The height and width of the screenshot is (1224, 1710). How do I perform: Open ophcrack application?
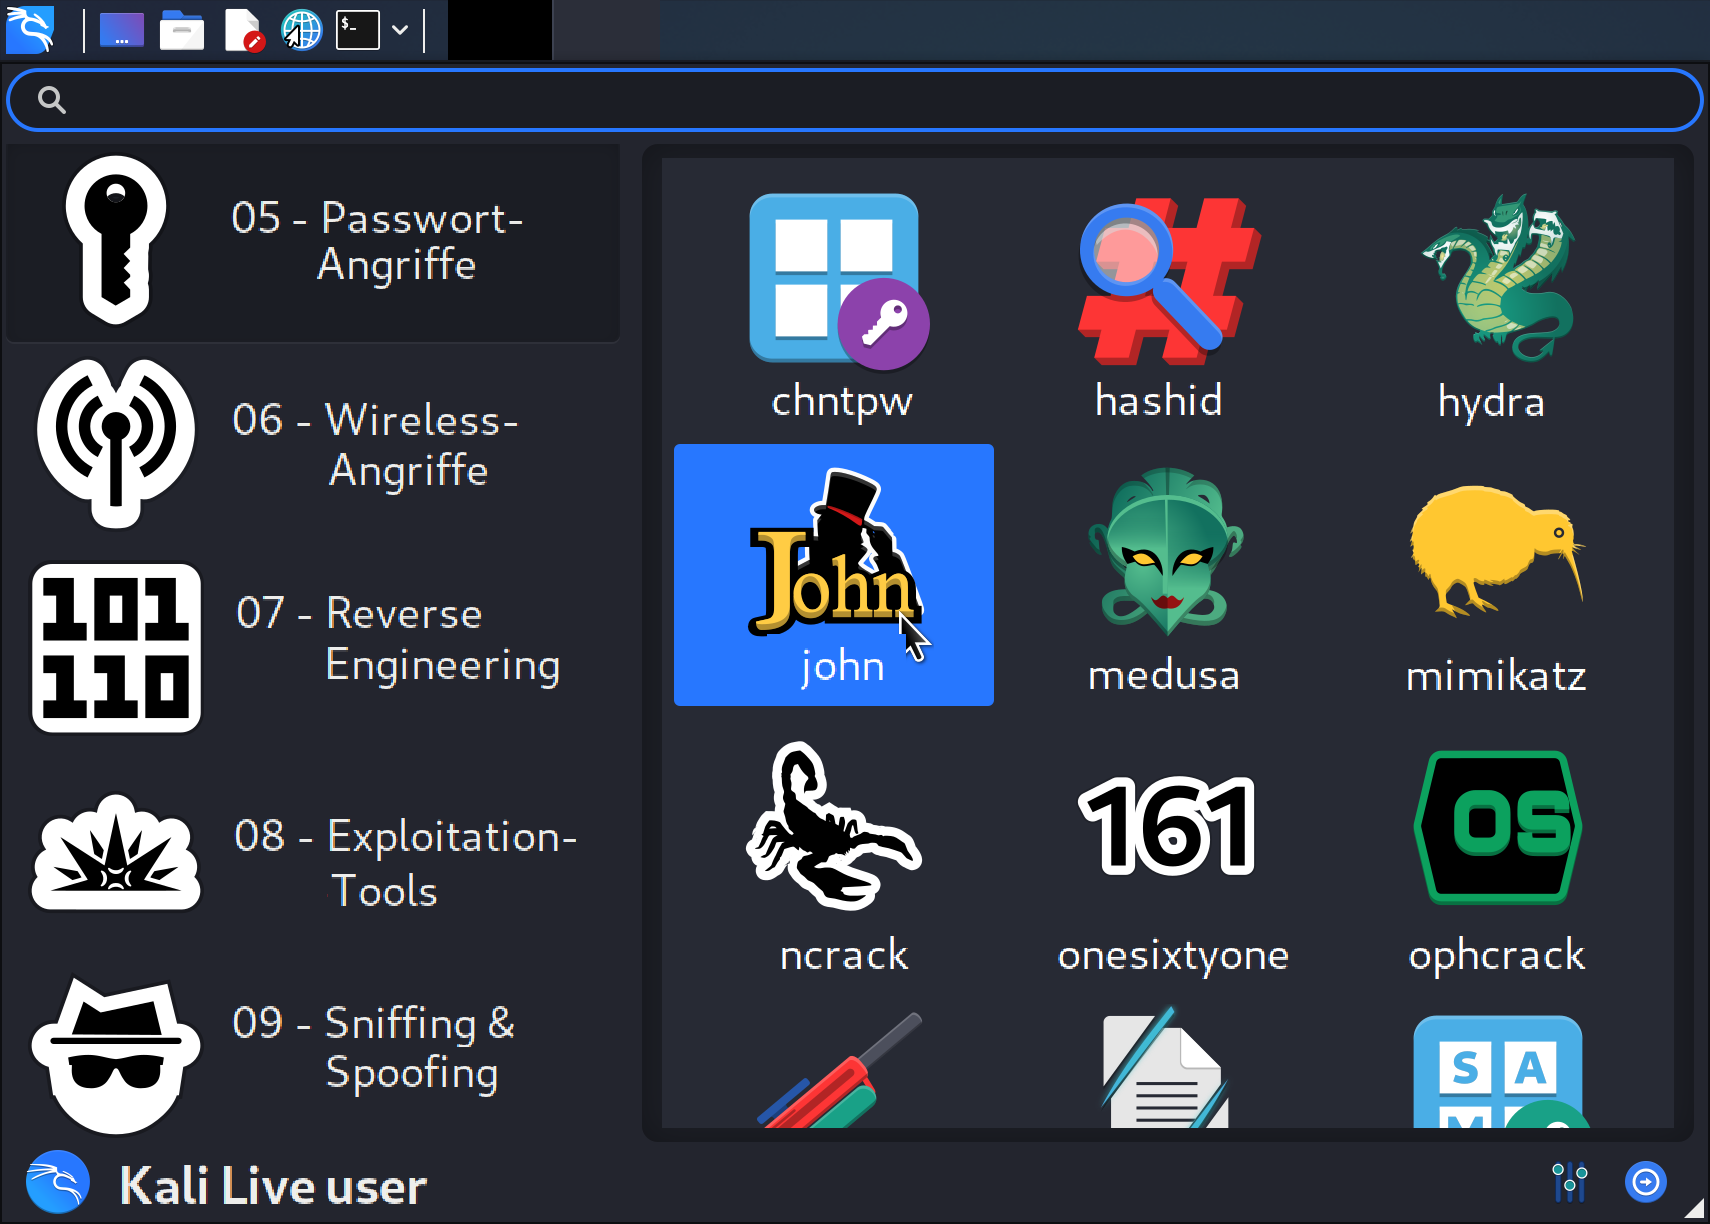1496,855
